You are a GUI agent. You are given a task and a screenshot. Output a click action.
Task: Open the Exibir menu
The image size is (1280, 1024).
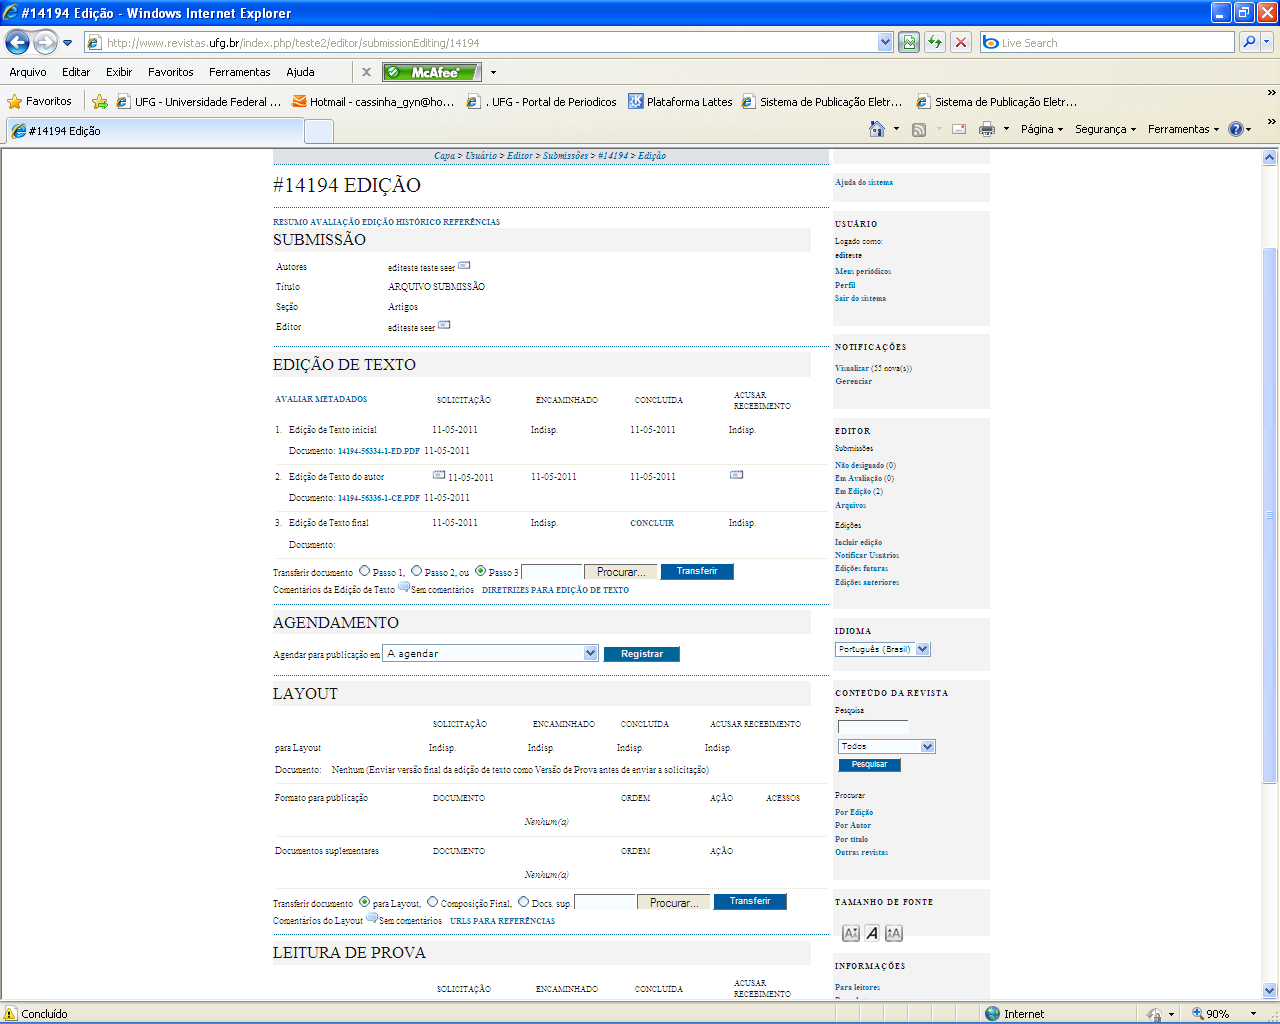tap(119, 72)
